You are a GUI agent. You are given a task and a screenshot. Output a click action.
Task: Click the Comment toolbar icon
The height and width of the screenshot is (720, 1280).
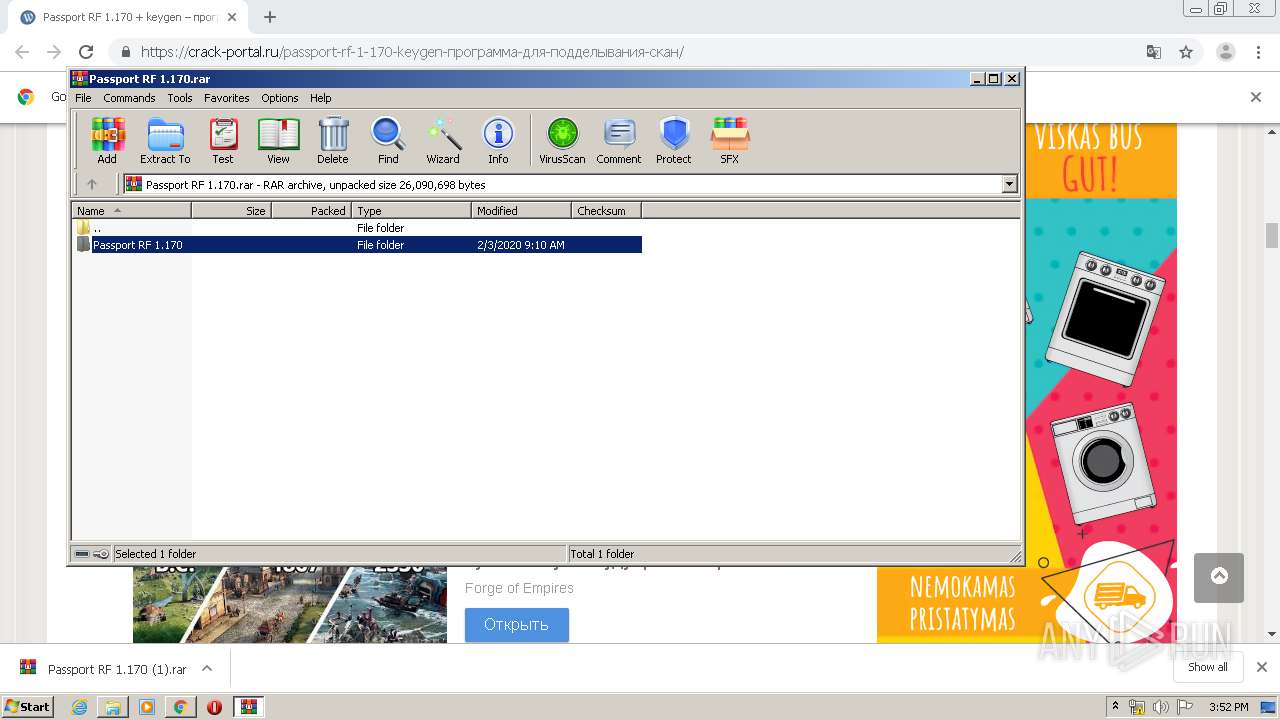(x=619, y=140)
